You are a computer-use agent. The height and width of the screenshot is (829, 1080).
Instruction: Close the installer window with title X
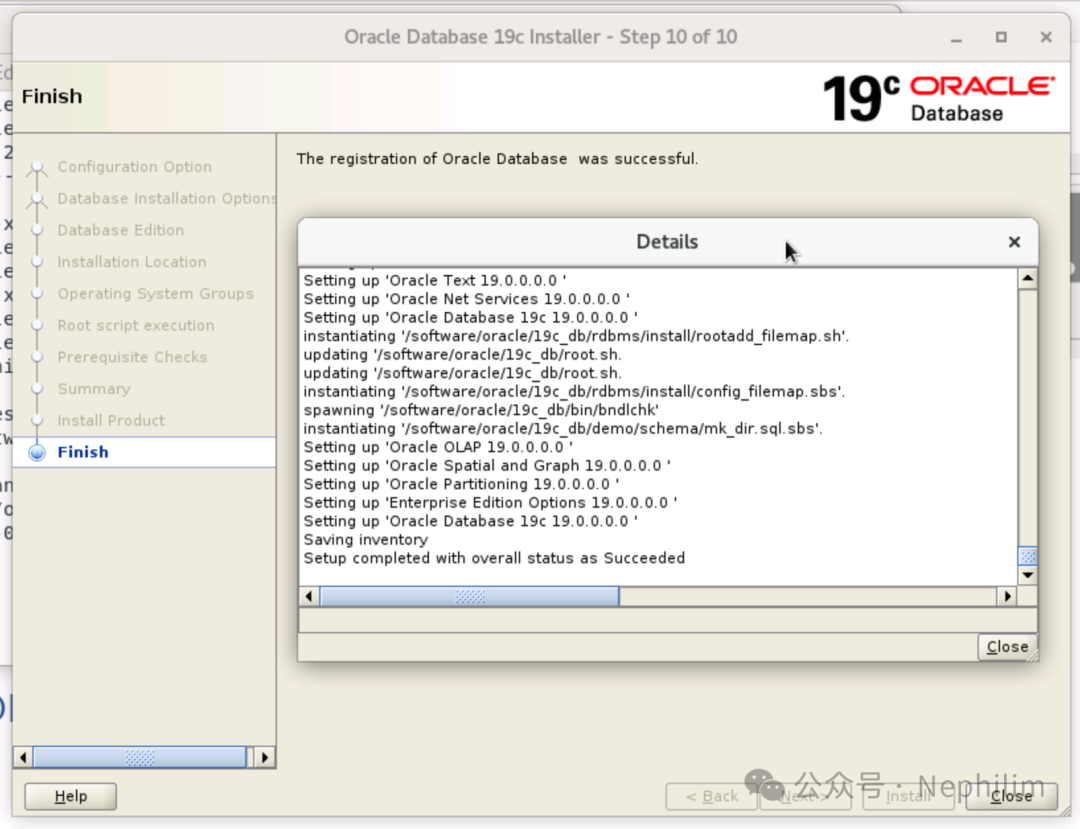(1046, 37)
